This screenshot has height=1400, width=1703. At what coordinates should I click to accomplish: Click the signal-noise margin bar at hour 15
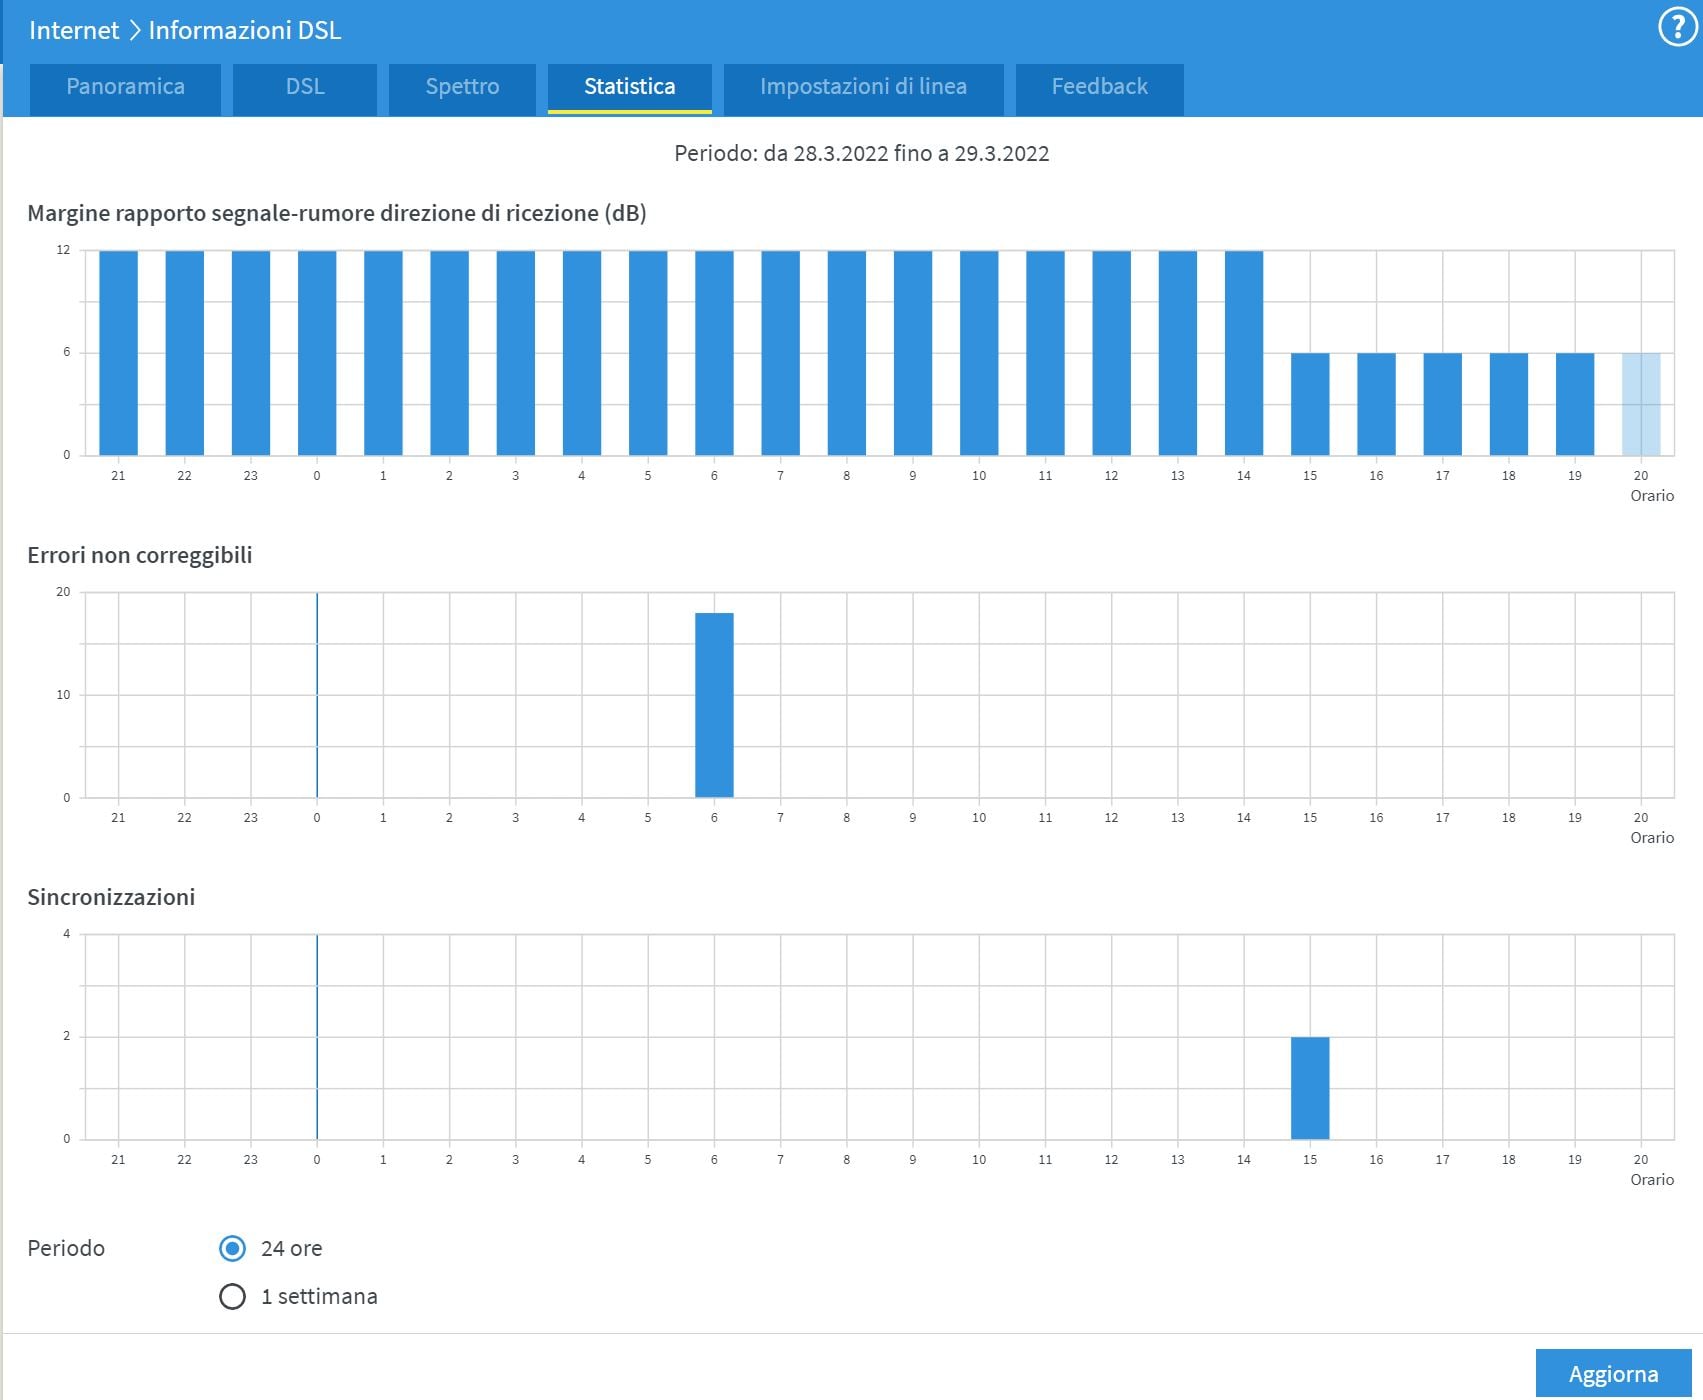click(1310, 404)
